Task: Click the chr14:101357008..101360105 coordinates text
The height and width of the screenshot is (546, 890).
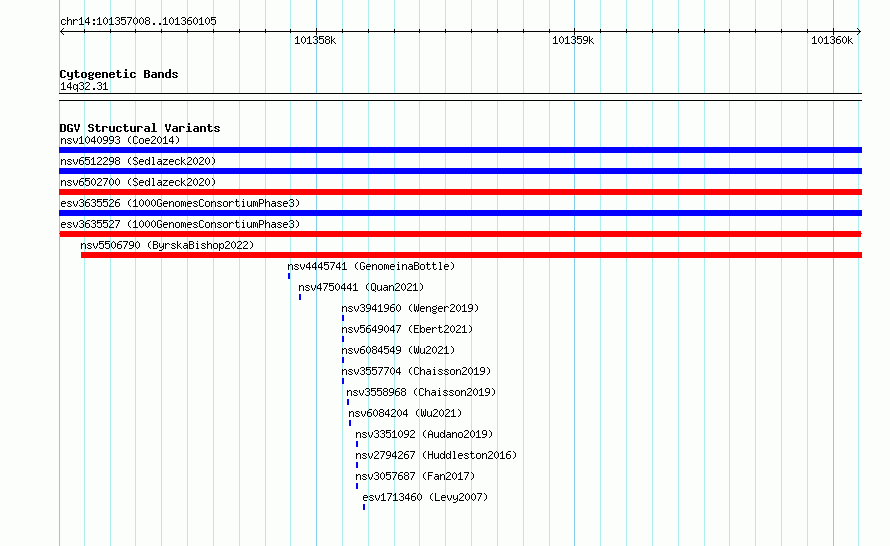Action: click(138, 21)
